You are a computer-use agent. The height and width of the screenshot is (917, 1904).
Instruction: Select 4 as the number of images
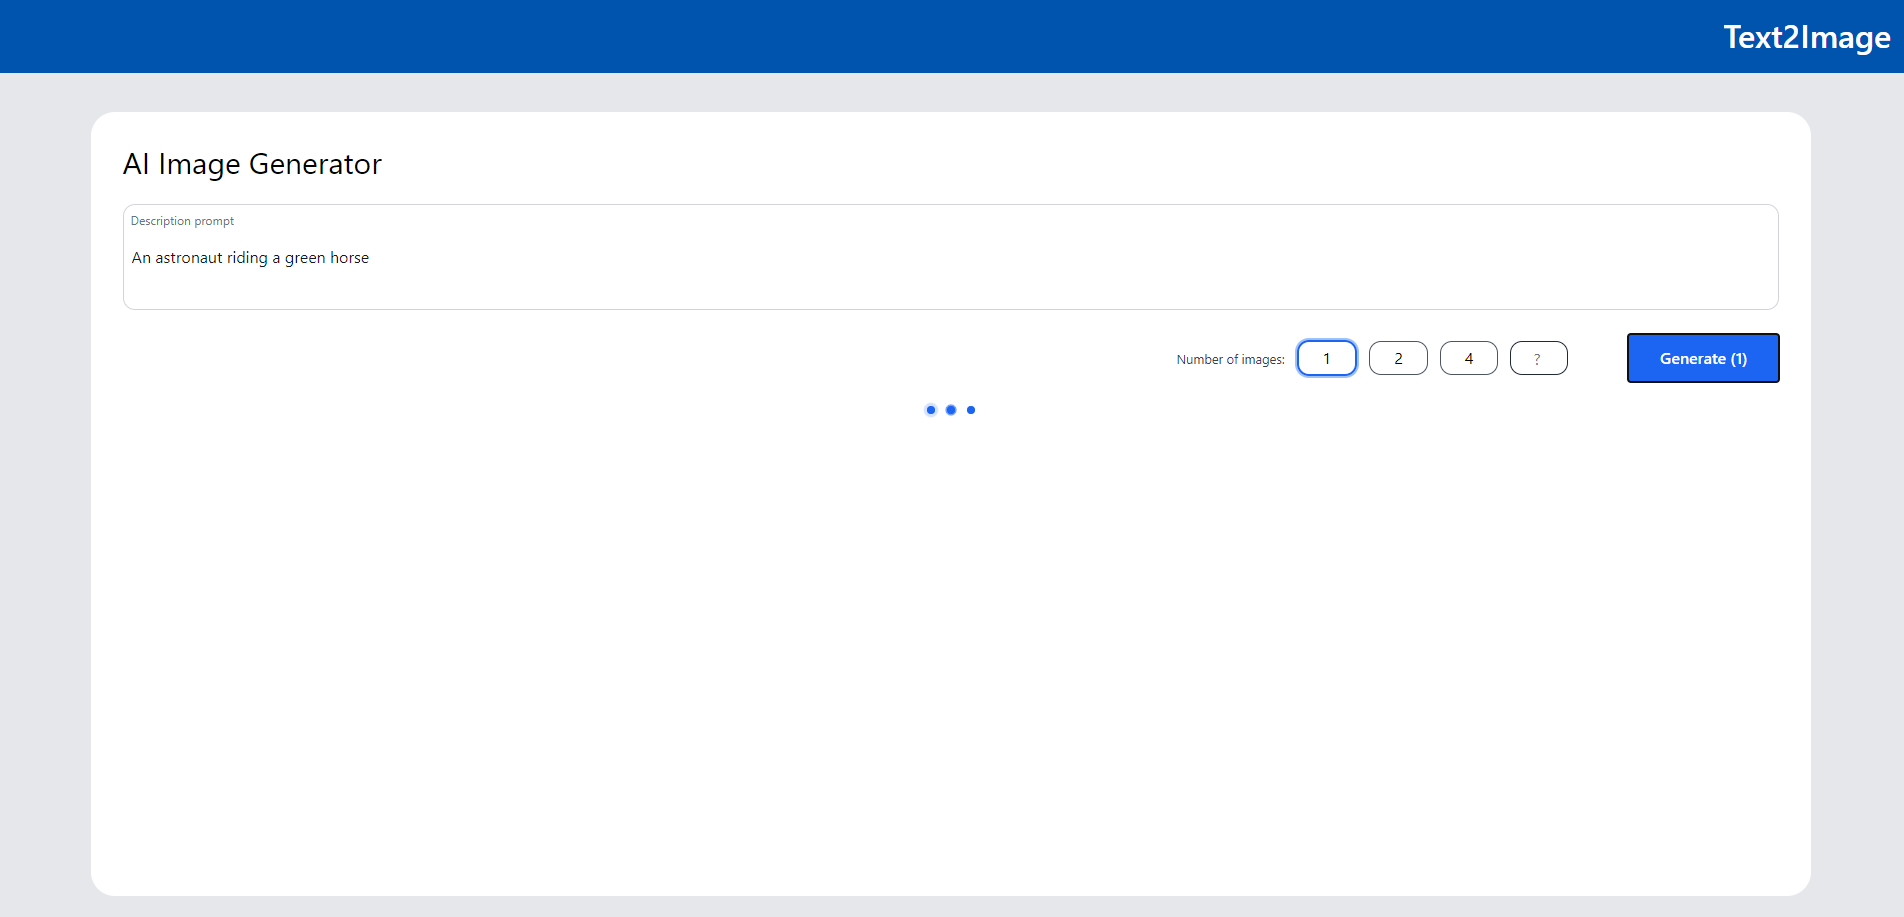(x=1468, y=358)
